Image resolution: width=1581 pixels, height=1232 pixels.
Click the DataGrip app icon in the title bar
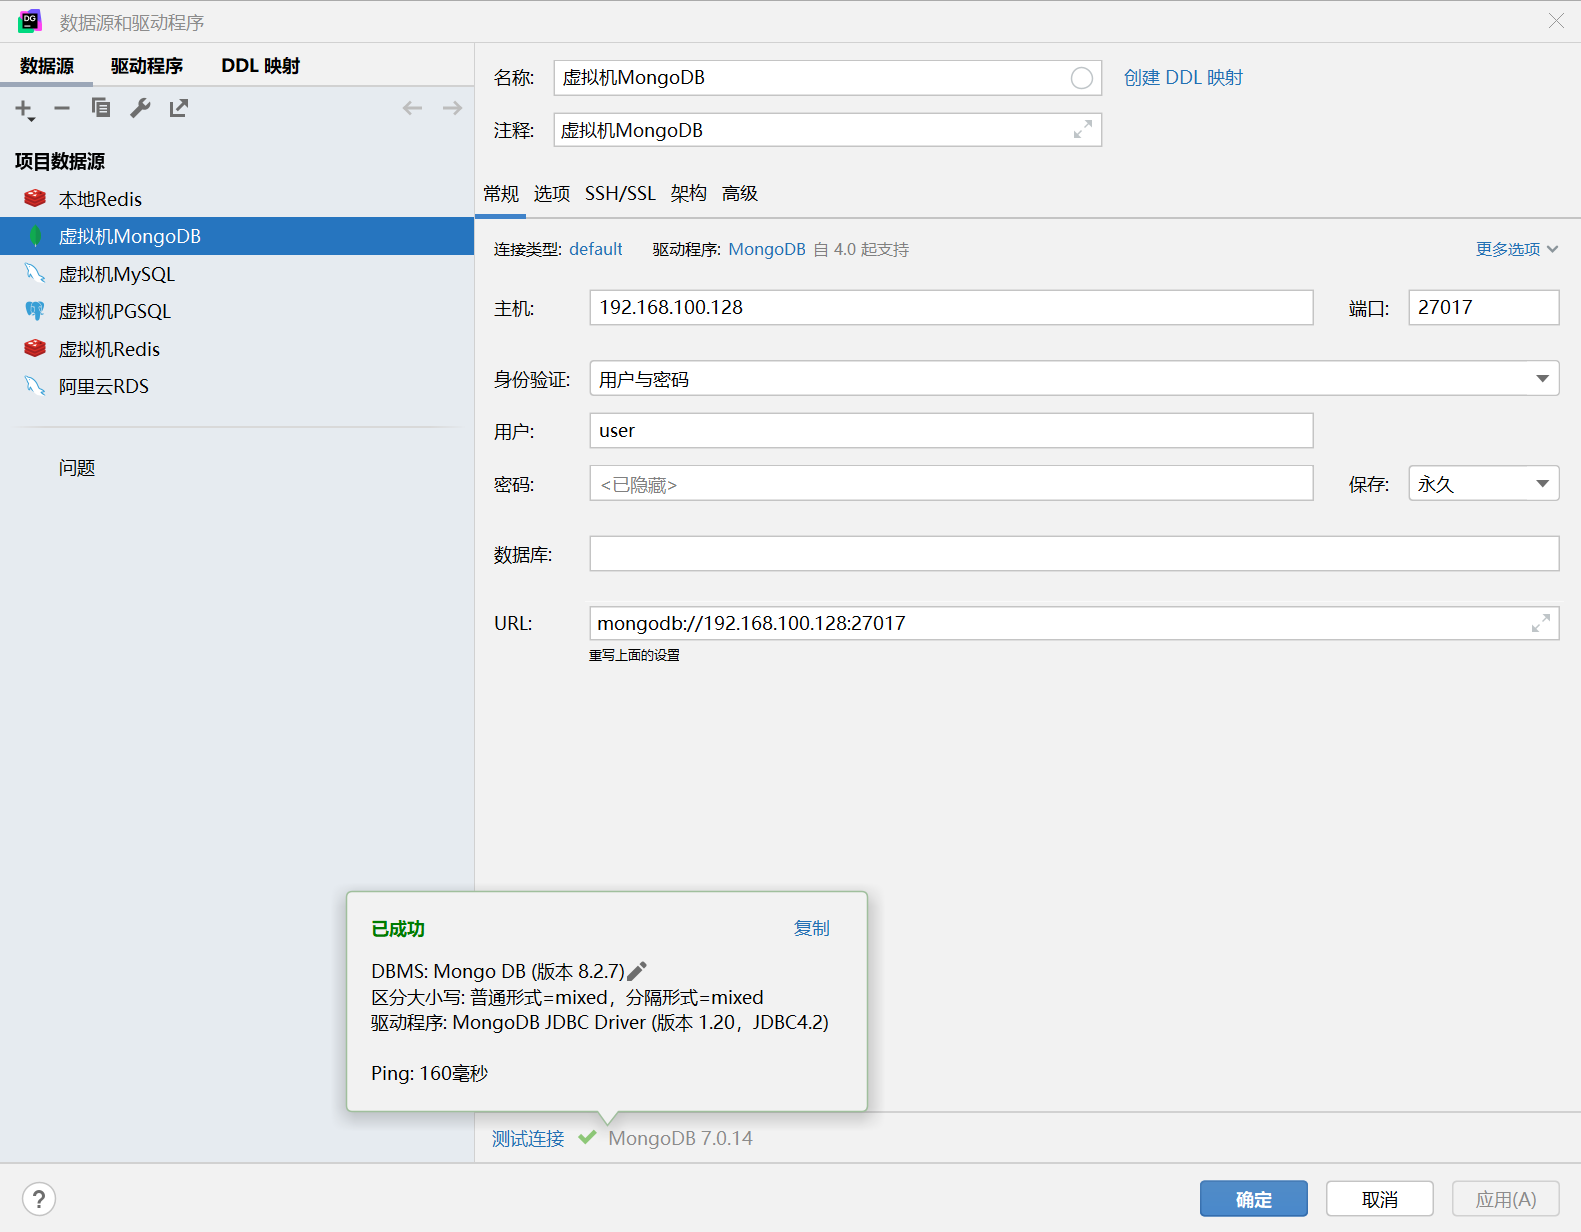pyautogui.click(x=30, y=21)
